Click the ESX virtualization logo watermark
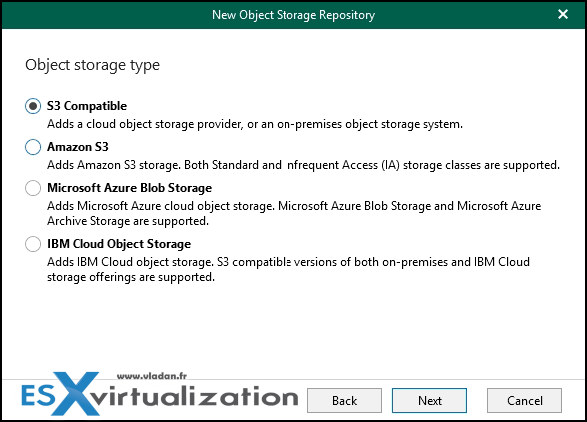The image size is (587, 422). (x=159, y=394)
